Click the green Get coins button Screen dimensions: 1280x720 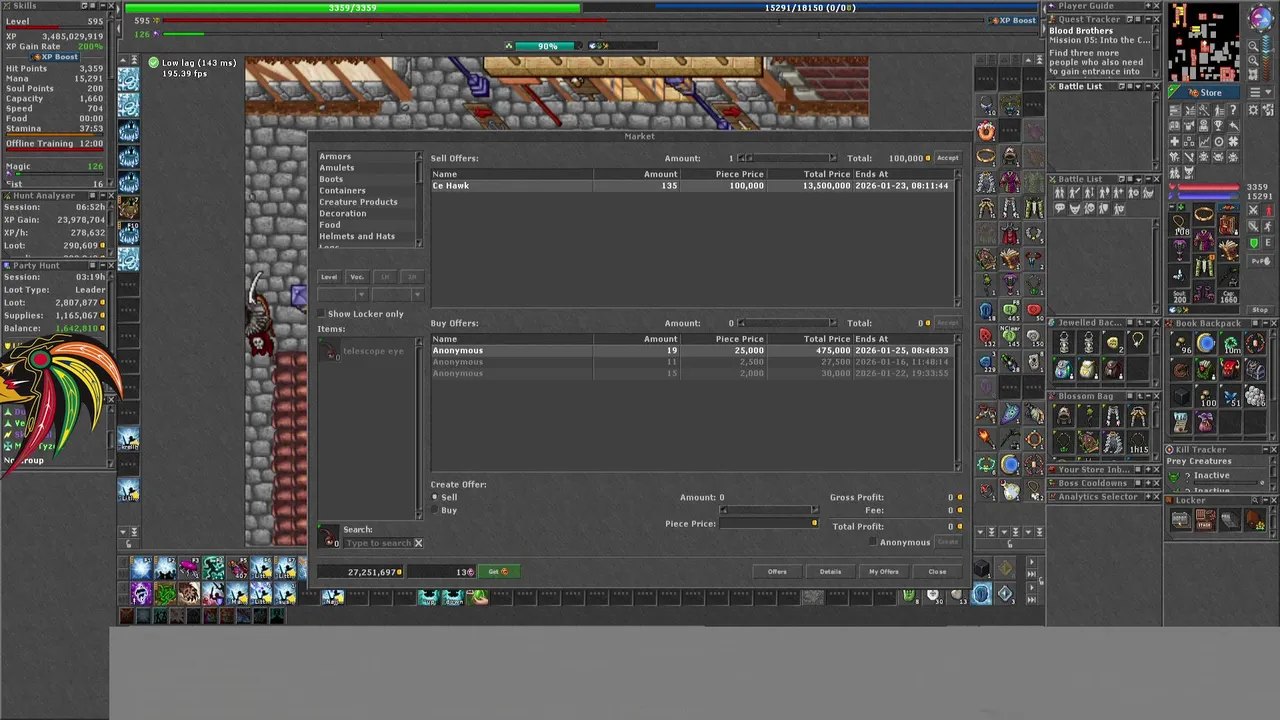click(x=499, y=572)
